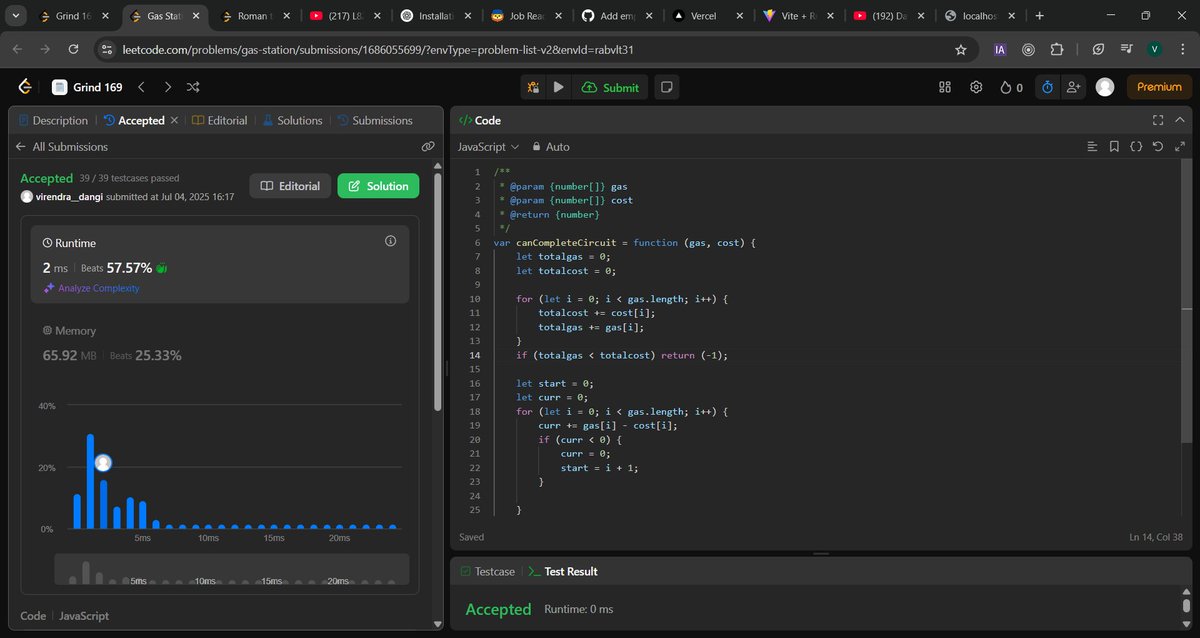Click the browser back arrow

point(17,49)
